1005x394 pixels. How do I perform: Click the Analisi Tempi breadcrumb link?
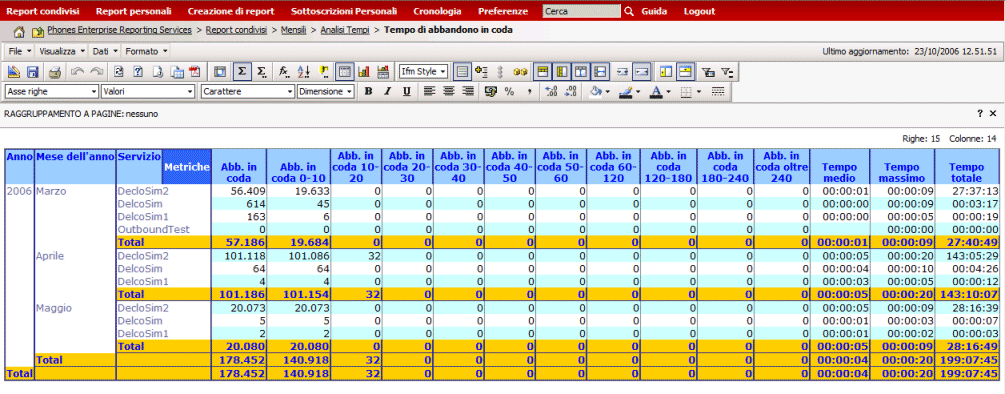pyautogui.click(x=345, y=30)
